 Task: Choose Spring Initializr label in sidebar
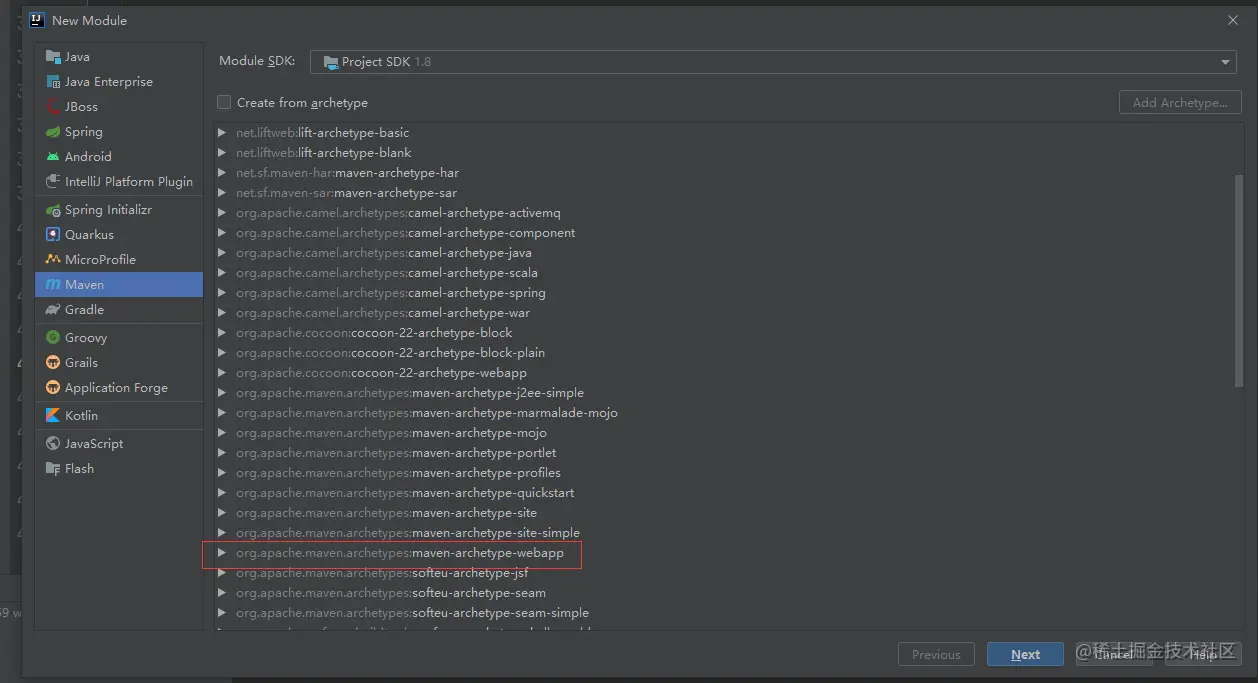(x=108, y=210)
